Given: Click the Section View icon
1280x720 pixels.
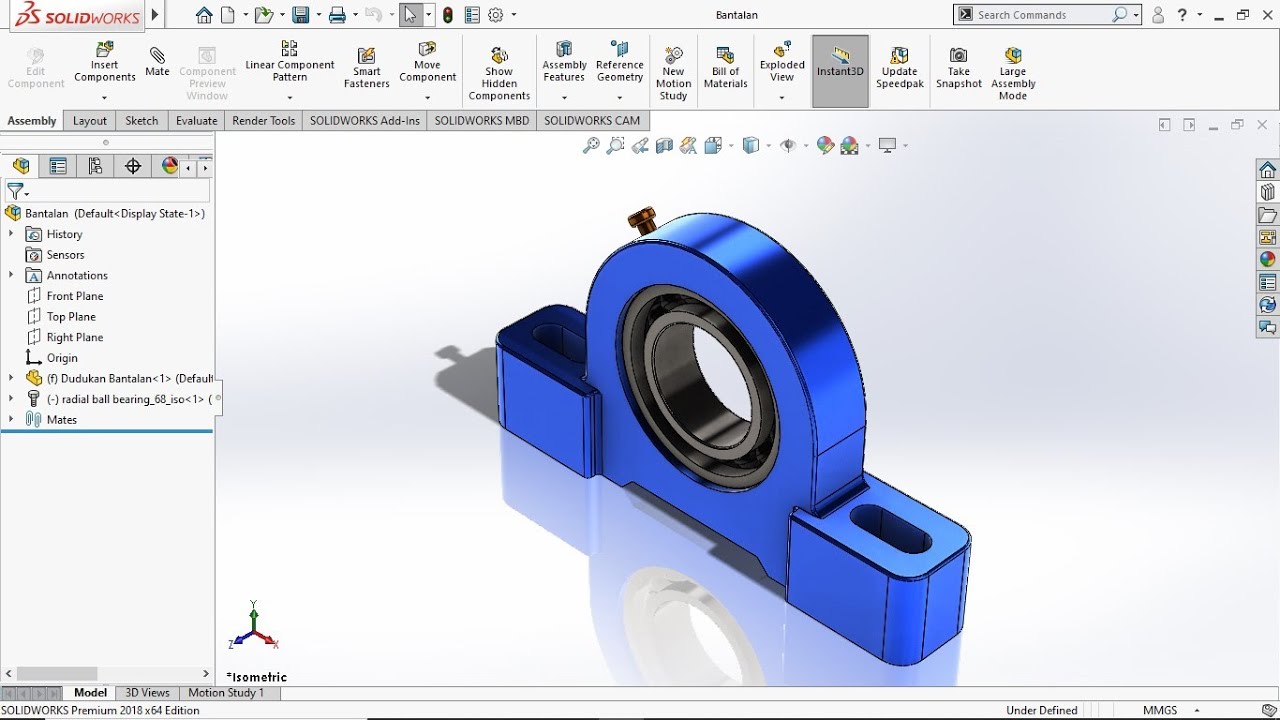Looking at the screenshot, I should (x=664, y=145).
